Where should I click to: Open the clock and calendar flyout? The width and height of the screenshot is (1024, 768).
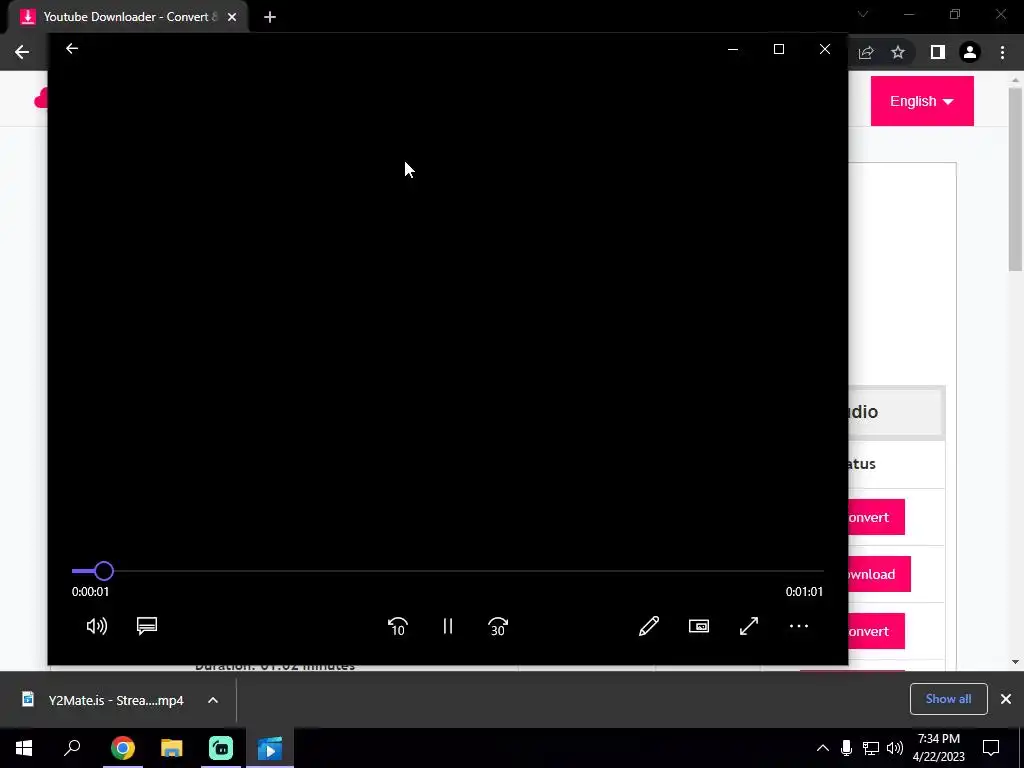938,748
